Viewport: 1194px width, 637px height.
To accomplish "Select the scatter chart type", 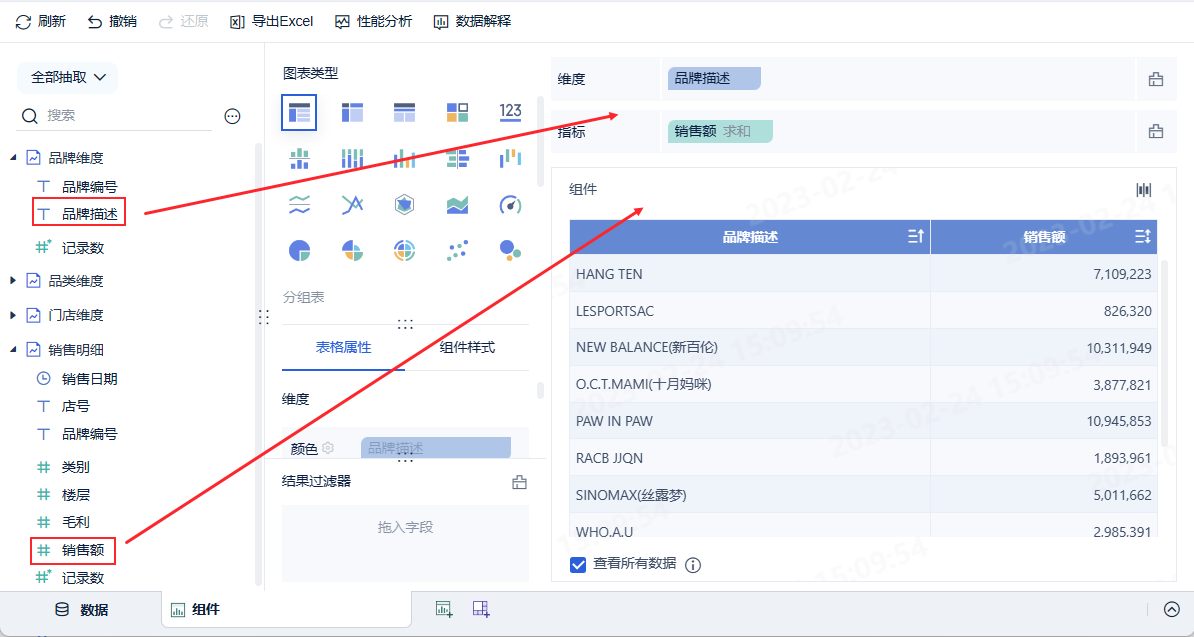I will pyautogui.click(x=457, y=250).
